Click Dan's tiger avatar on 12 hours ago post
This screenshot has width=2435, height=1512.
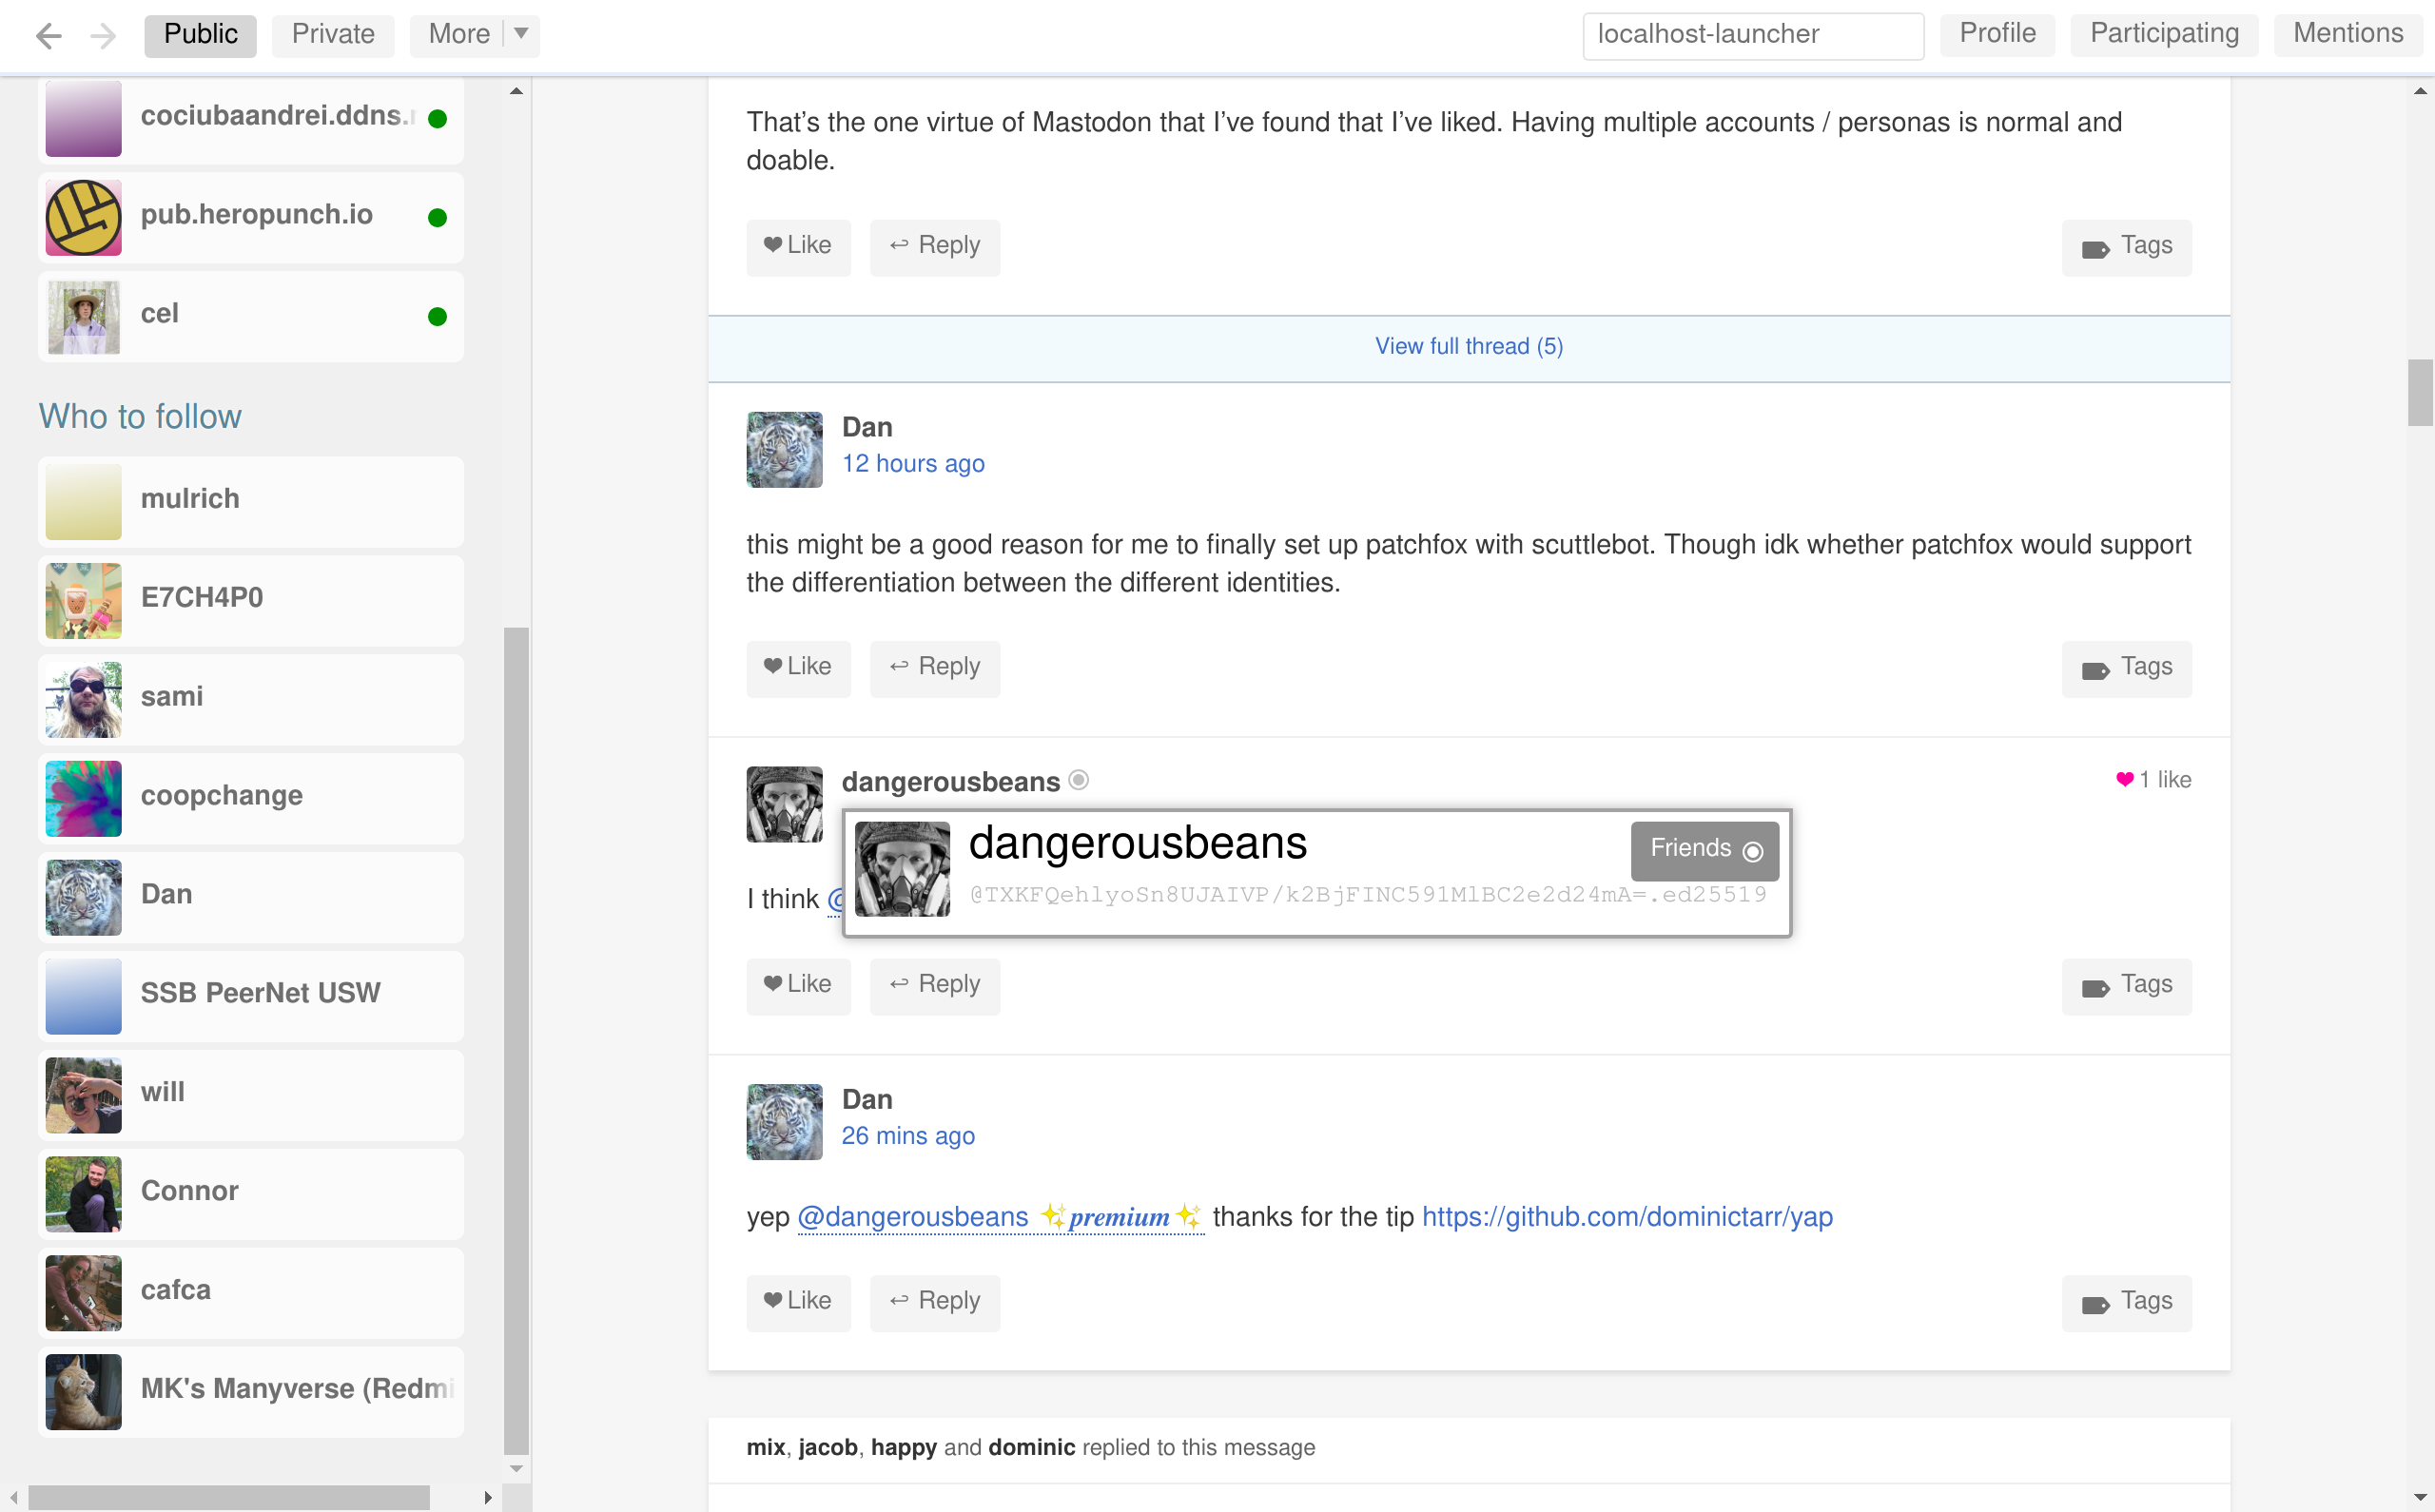(x=785, y=450)
